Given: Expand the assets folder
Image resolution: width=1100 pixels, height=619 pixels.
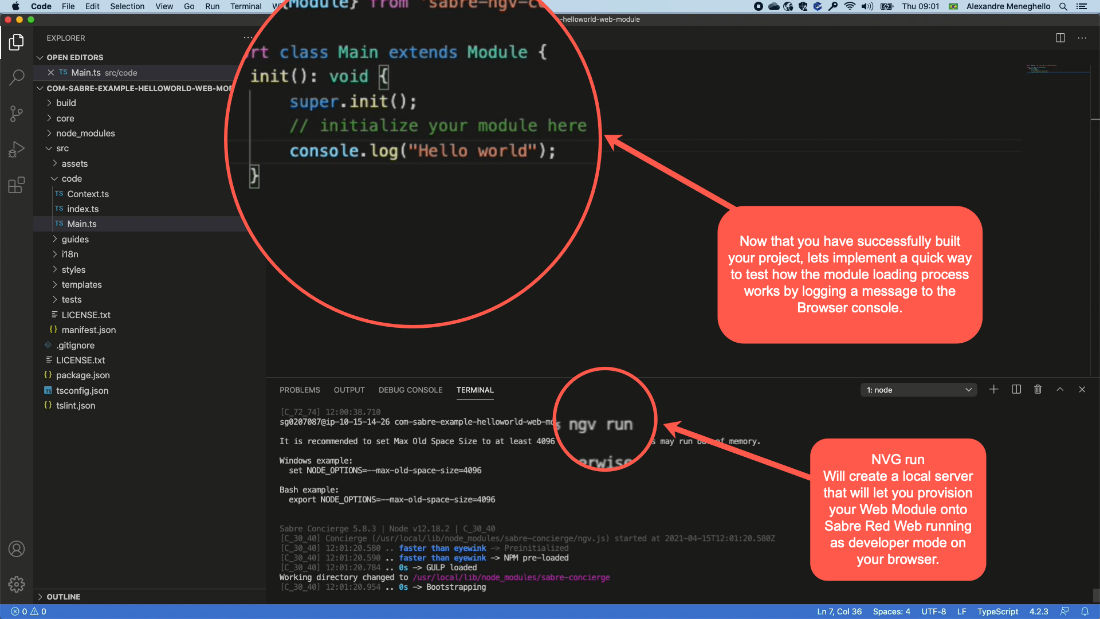Looking at the screenshot, I should (x=74, y=164).
